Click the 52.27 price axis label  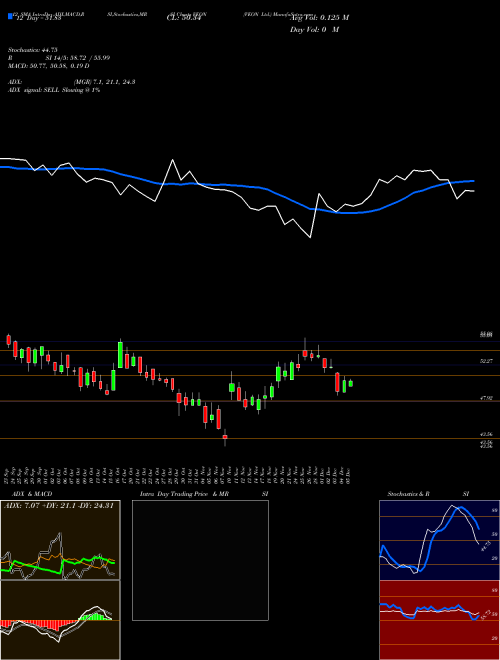486,361
